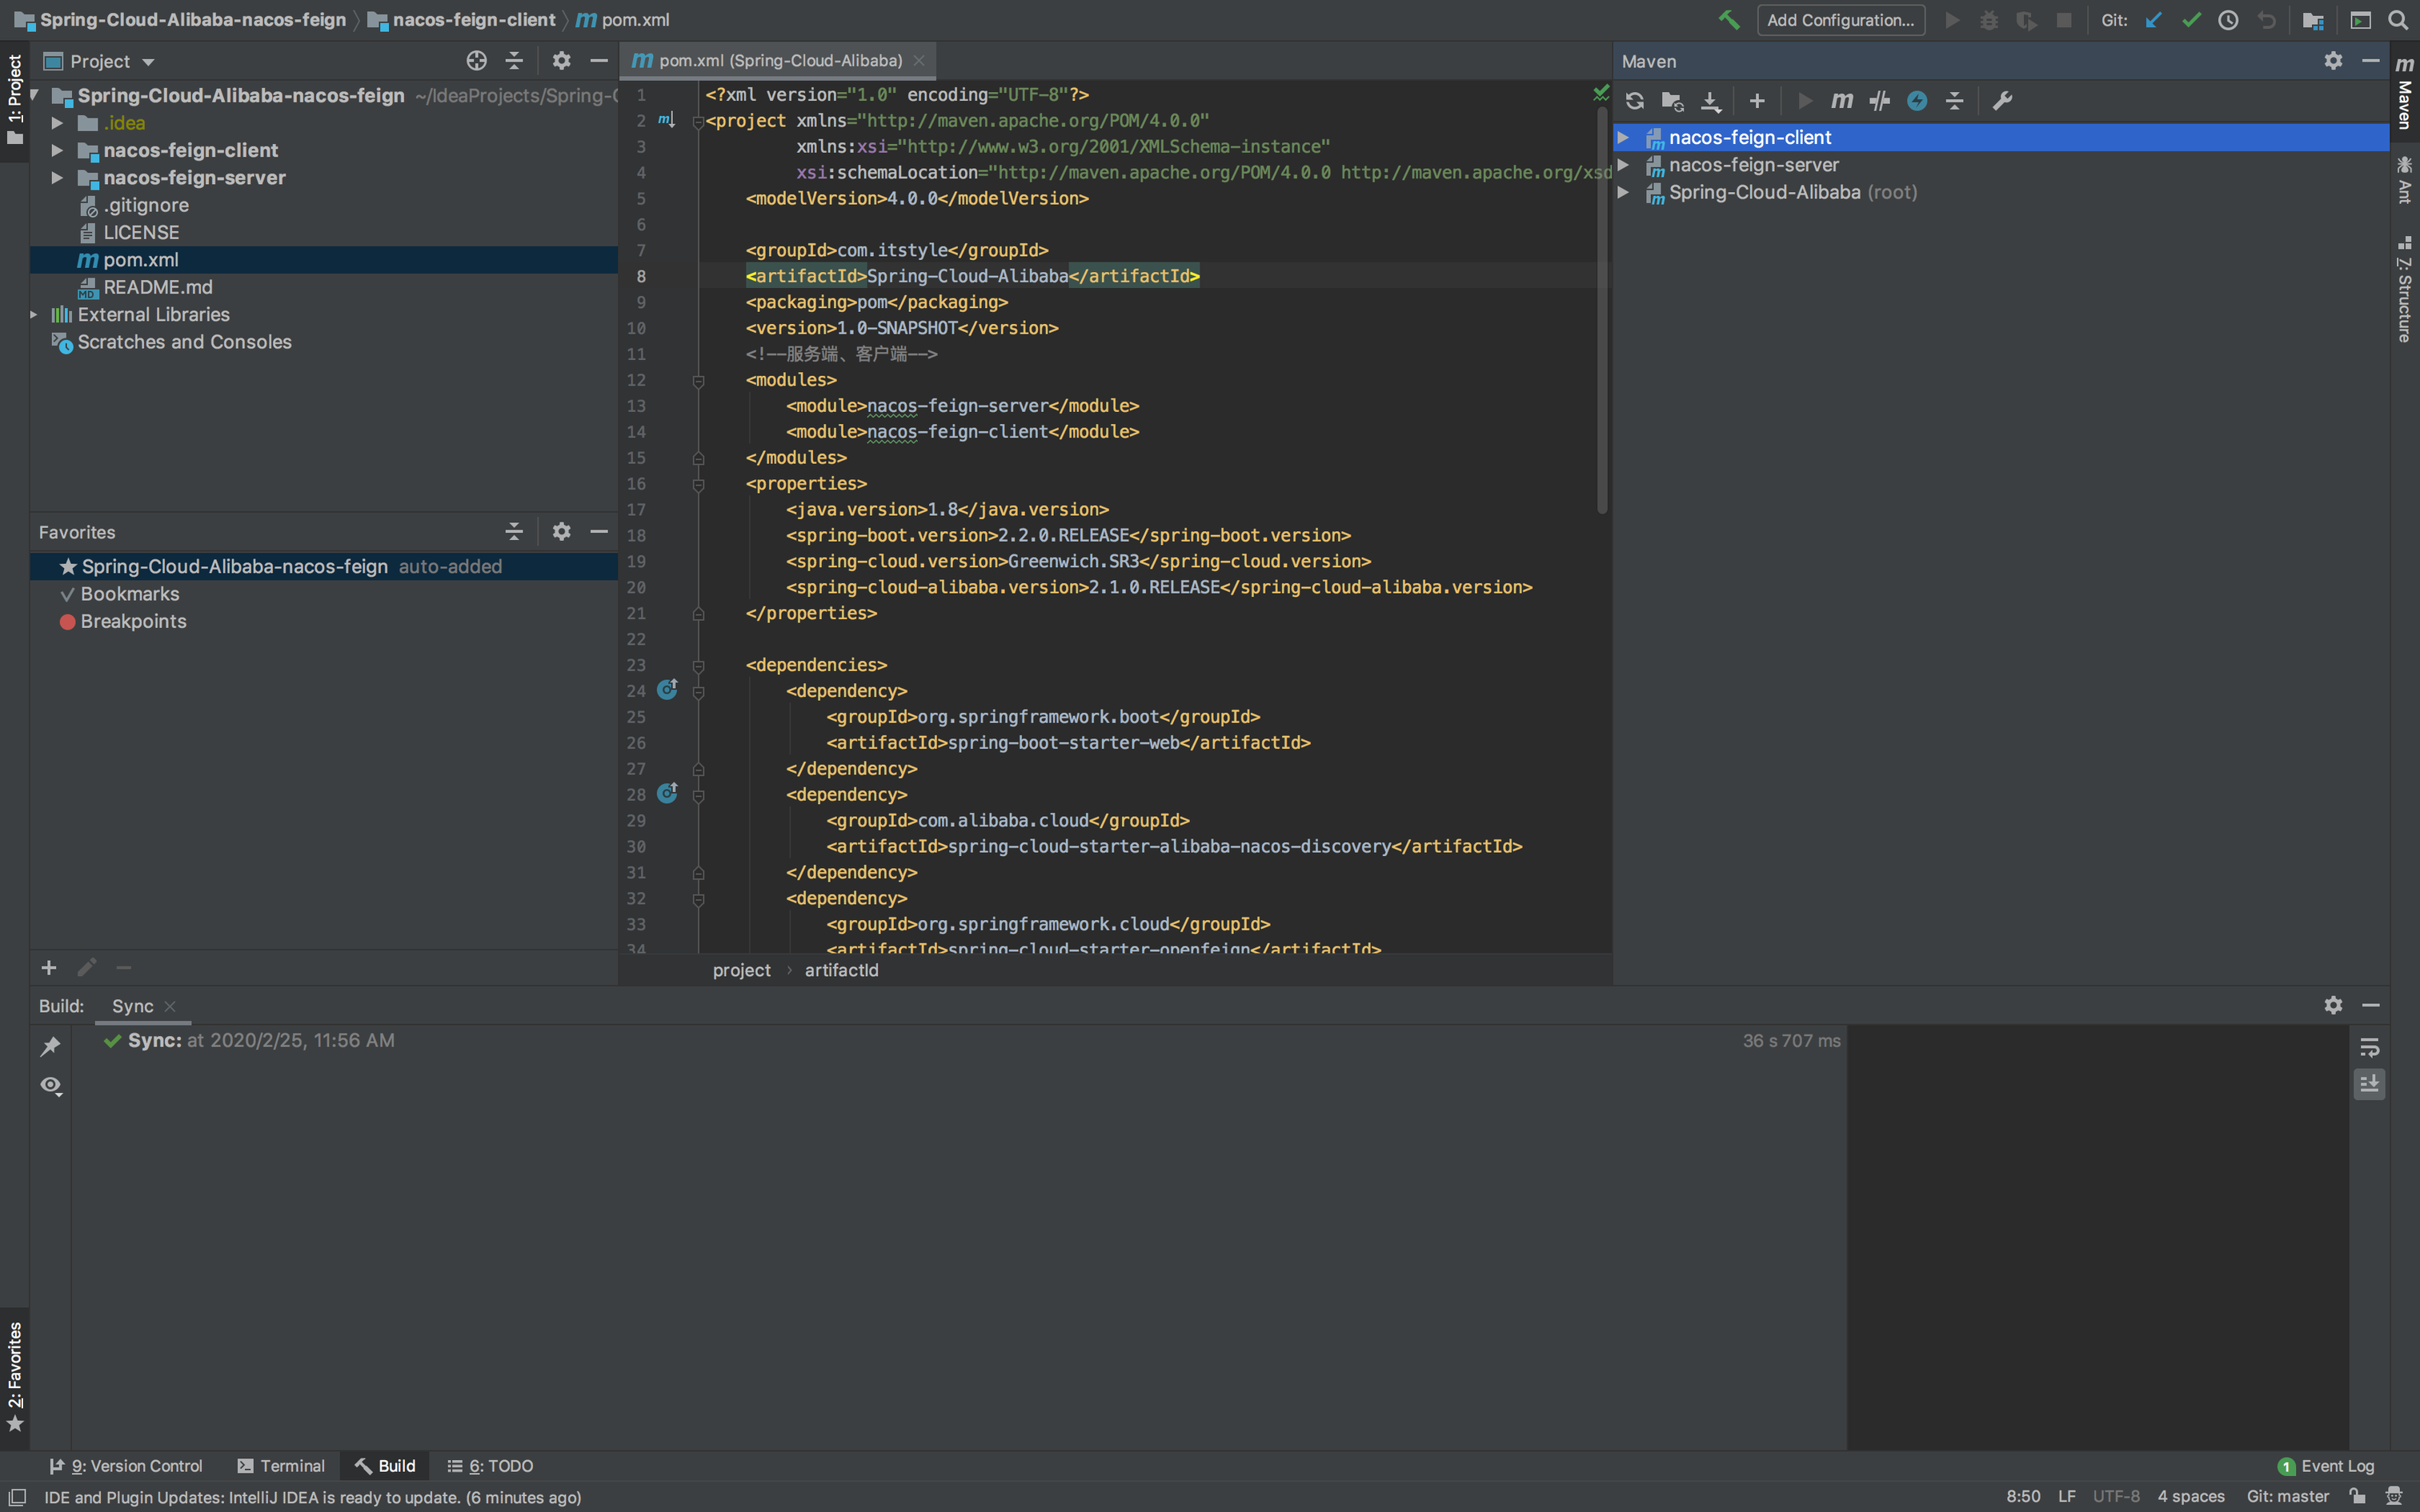
Task: Open Search Everywhere magnifier icon
Action: [2399, 20]
